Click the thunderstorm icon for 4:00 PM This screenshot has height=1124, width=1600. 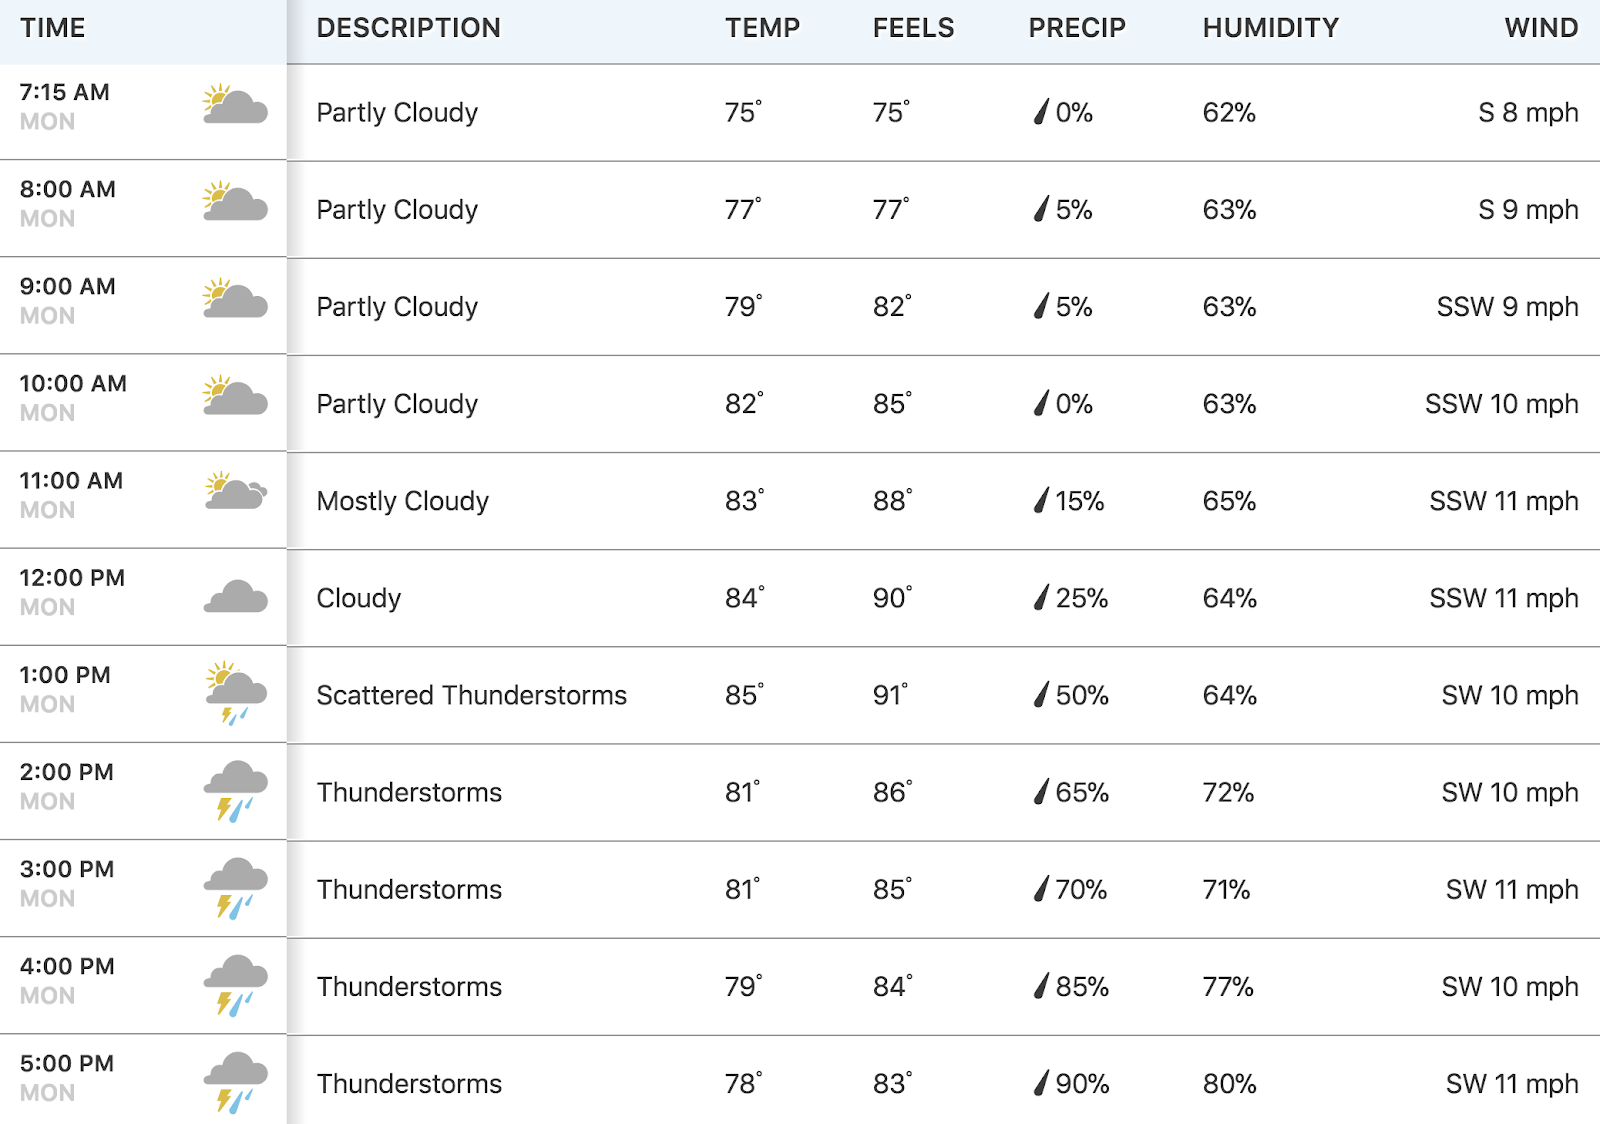(236, 985)
